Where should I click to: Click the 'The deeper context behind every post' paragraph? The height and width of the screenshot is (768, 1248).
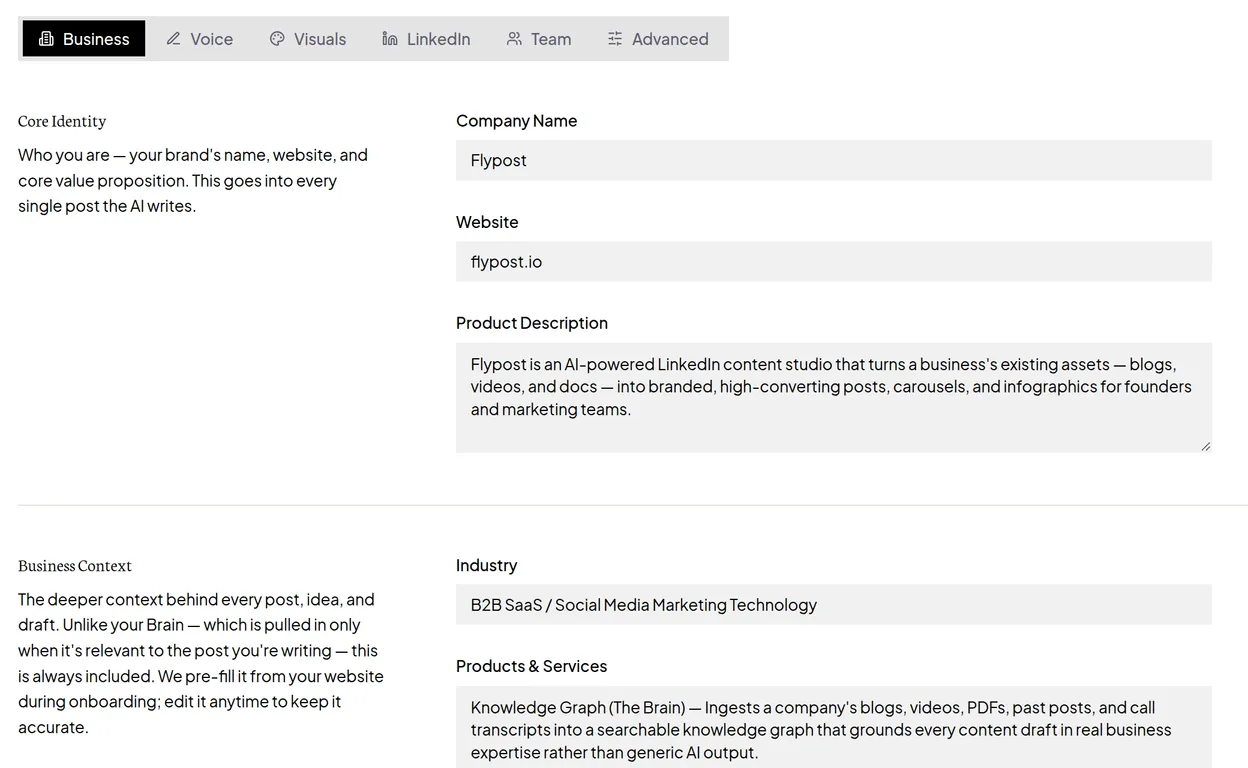pyautogui.click(x=201, y=663)
